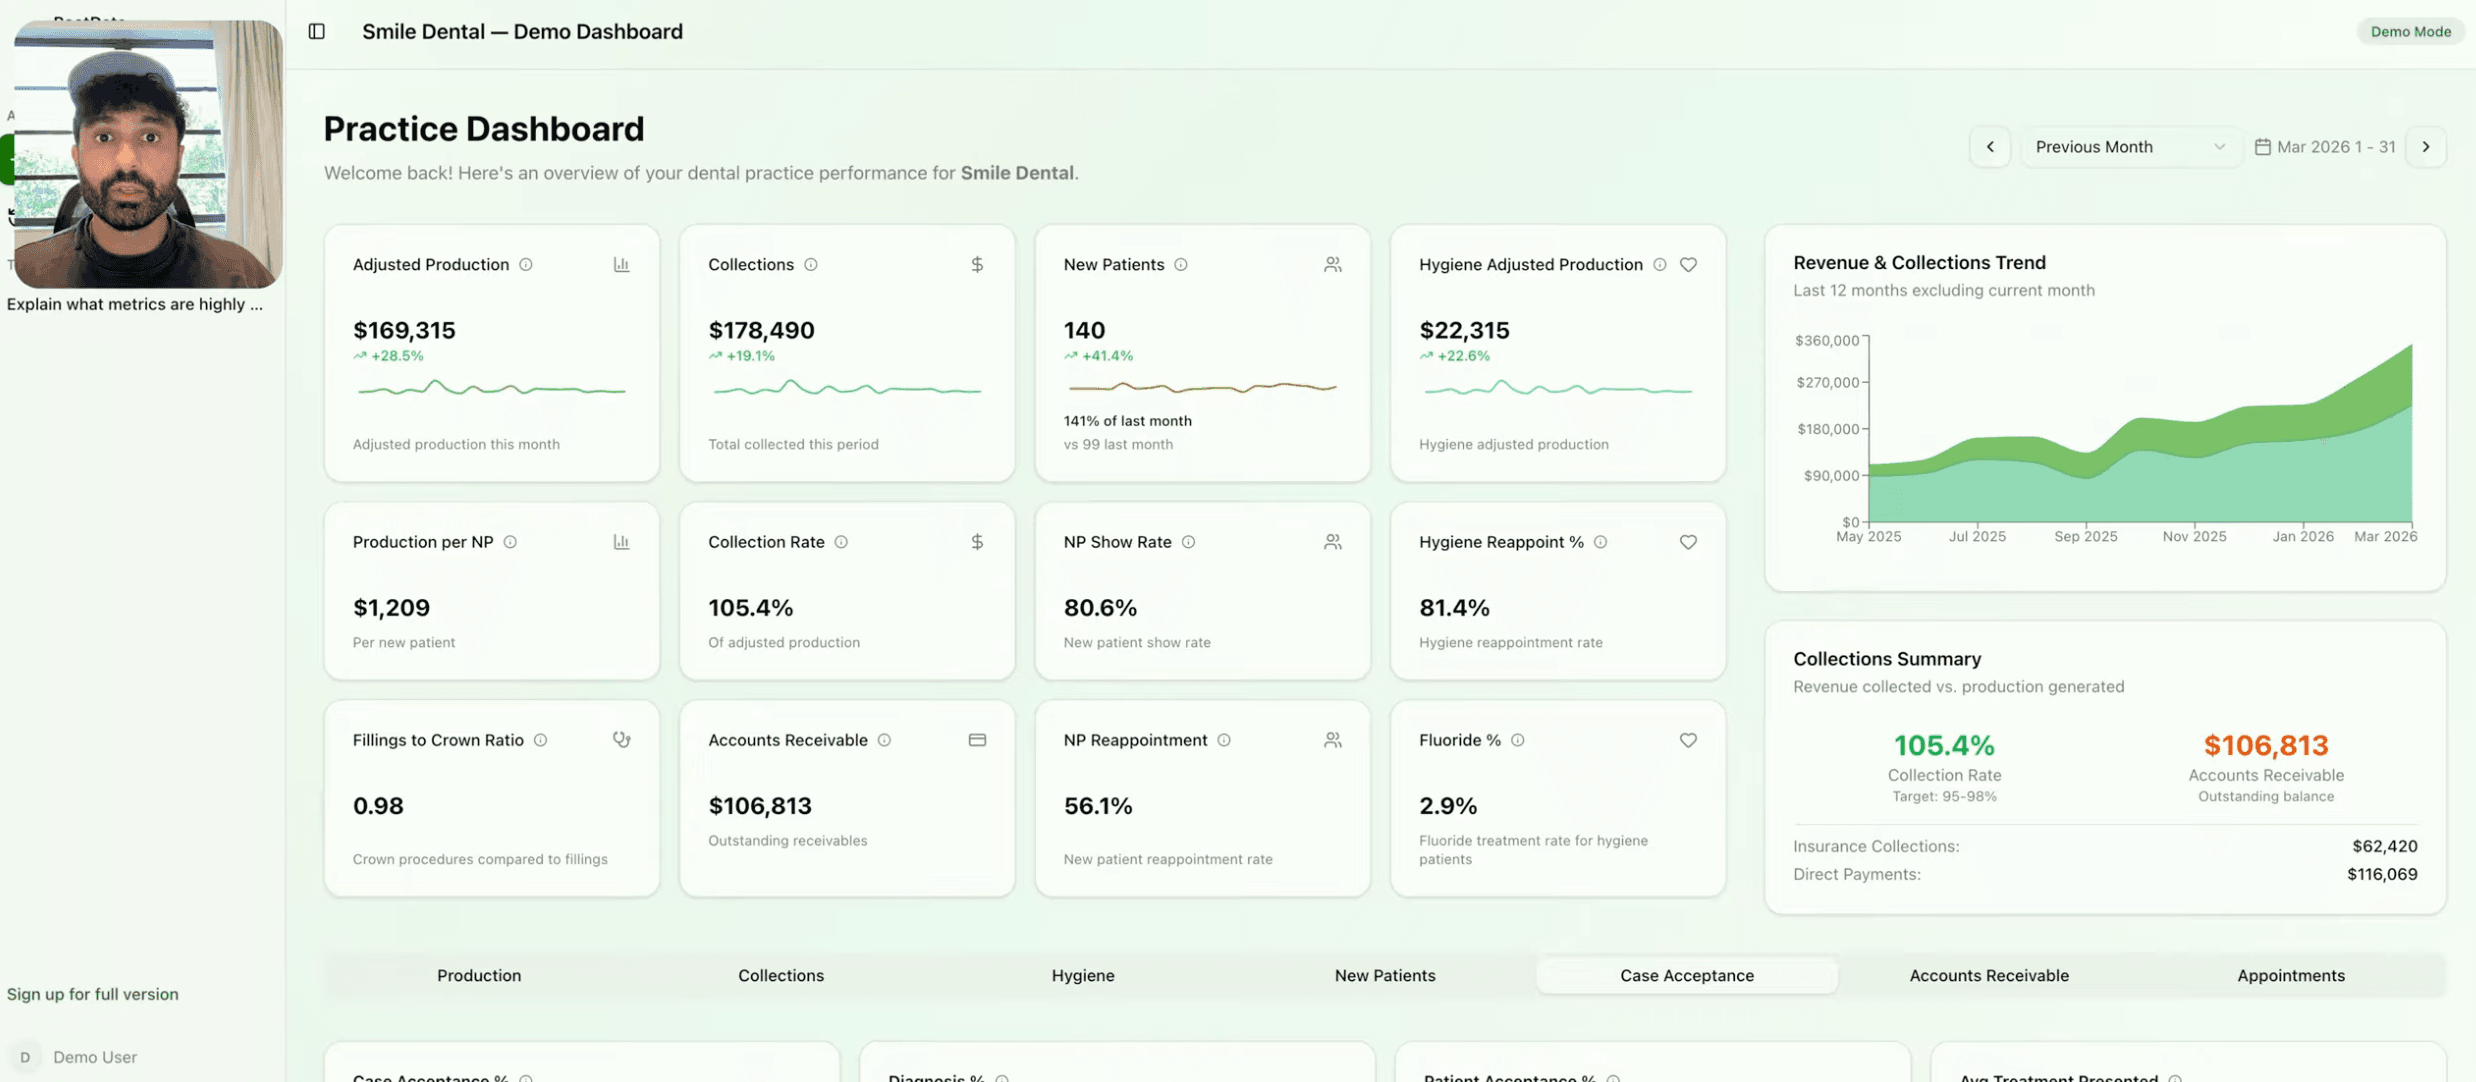Go to previous date range with left chevron
The height and width of the screenshot is (1082, 2476).
(x=1989, y=147)
